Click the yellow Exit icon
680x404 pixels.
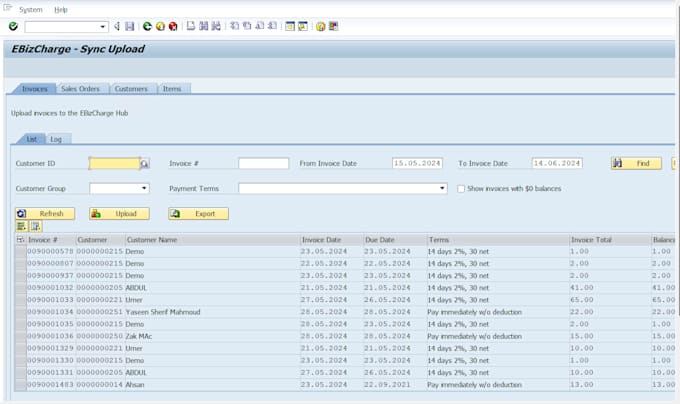click(160, 26)
